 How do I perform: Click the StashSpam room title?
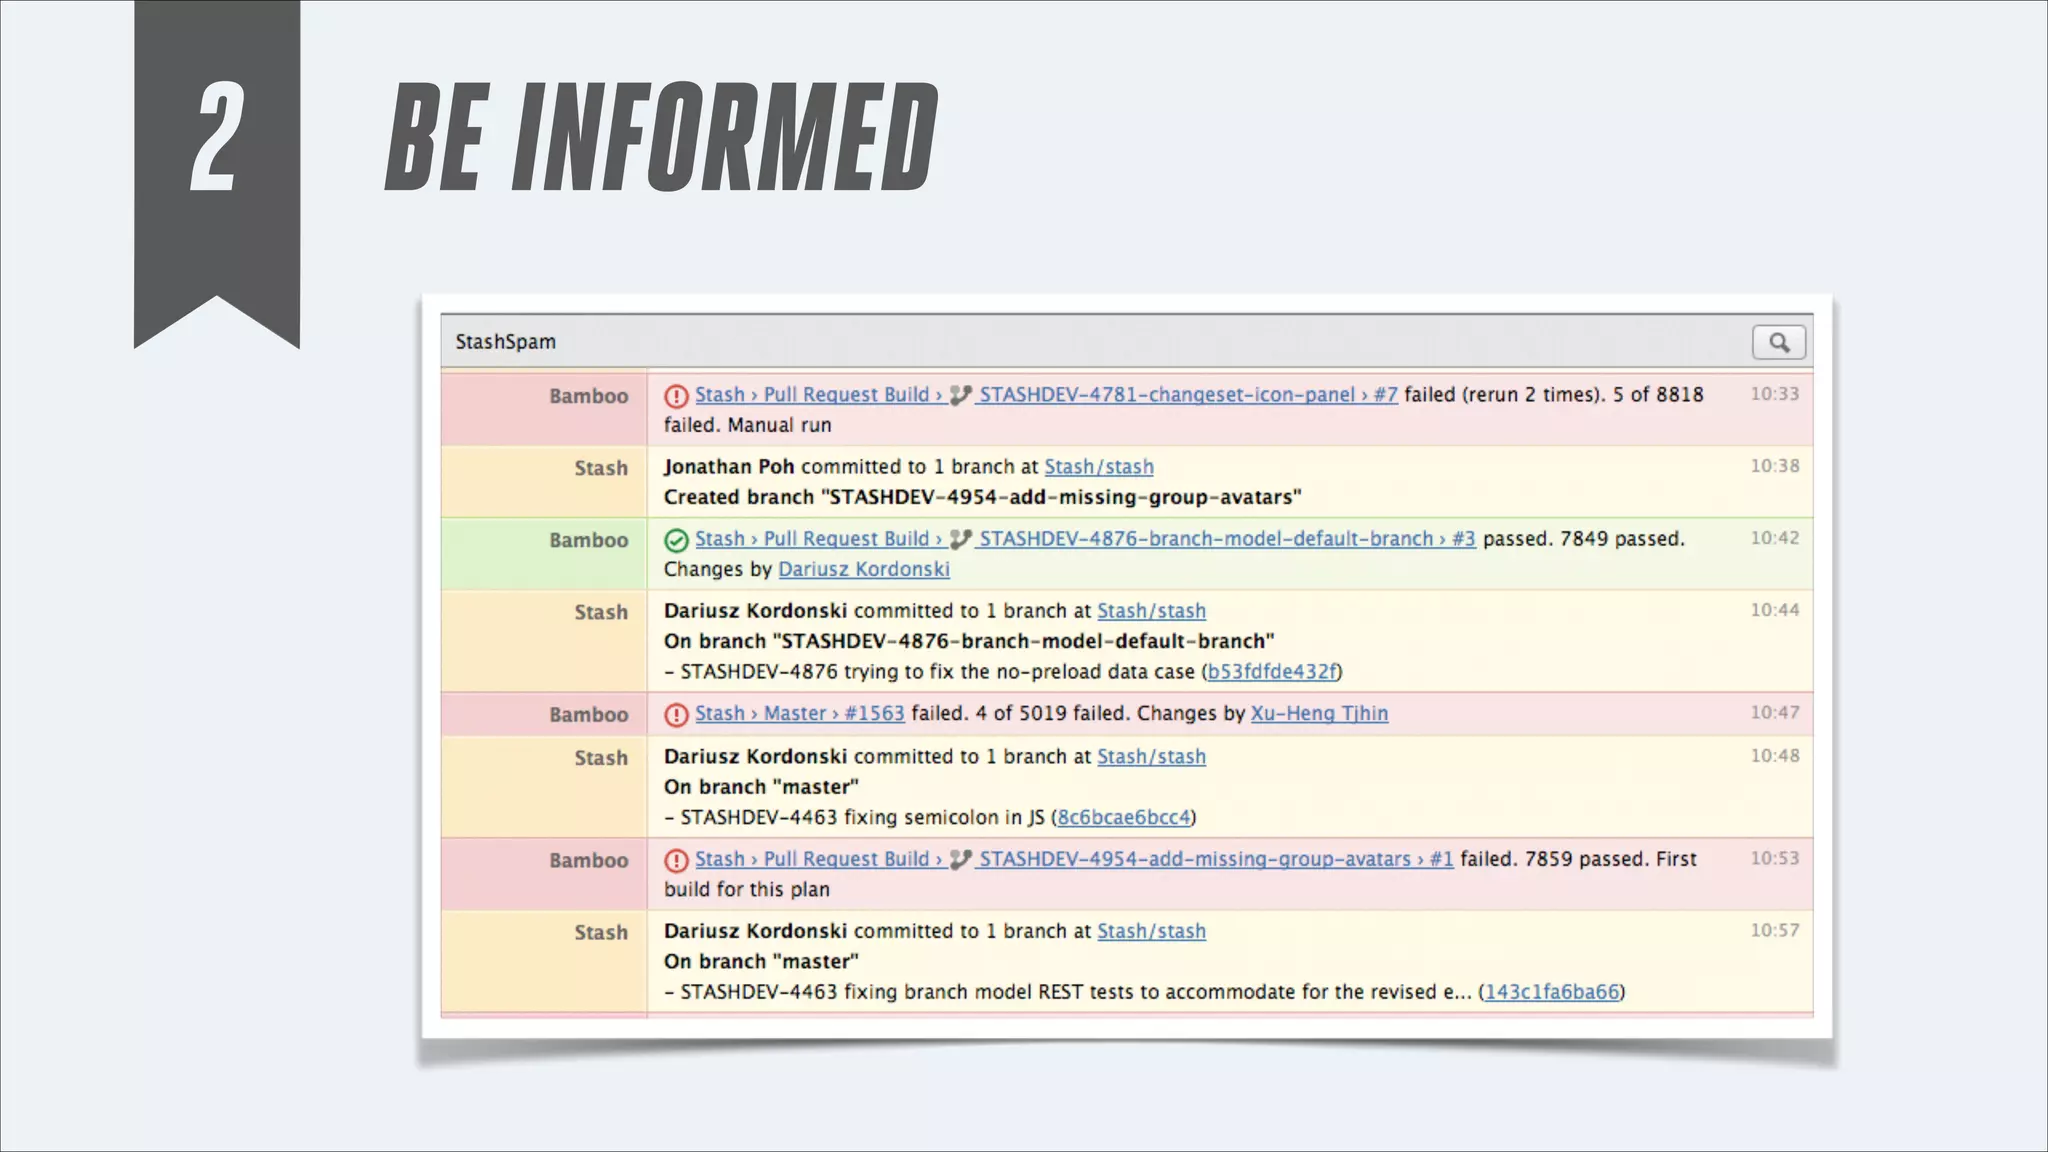click(505, 342)
